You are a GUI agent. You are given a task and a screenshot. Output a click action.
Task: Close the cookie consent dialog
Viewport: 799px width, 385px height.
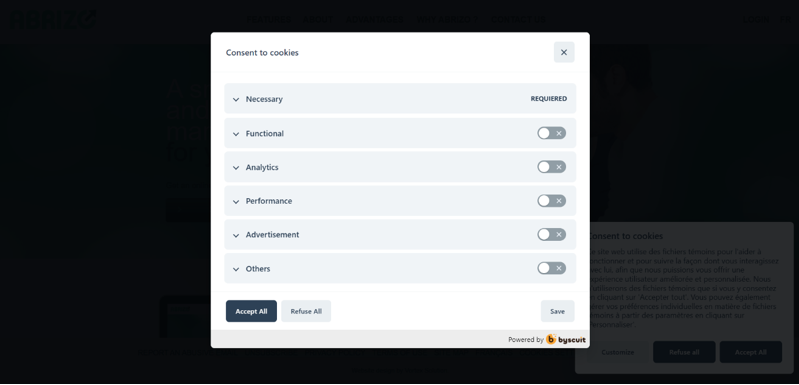[x=564, y=52]
